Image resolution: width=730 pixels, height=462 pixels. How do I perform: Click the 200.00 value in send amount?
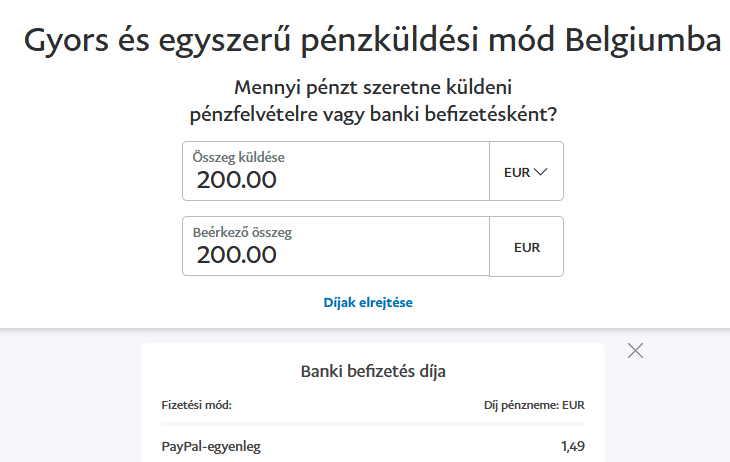point(237,180)
